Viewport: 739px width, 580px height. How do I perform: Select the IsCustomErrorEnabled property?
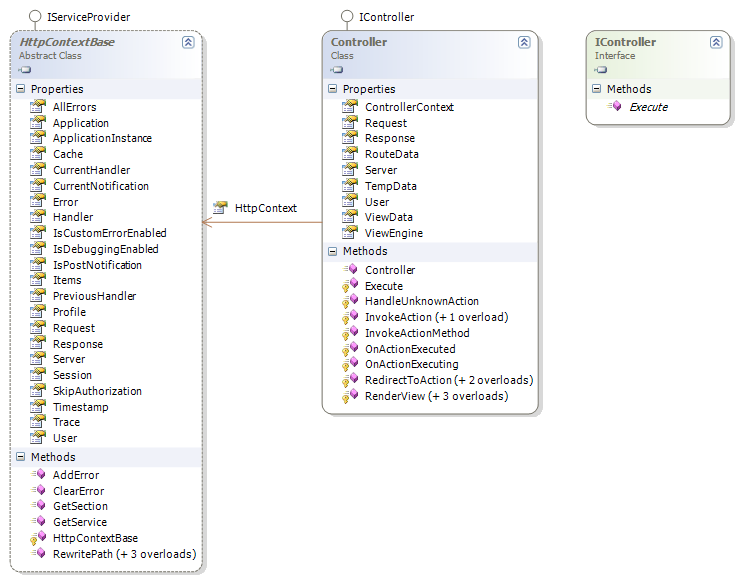110,233
